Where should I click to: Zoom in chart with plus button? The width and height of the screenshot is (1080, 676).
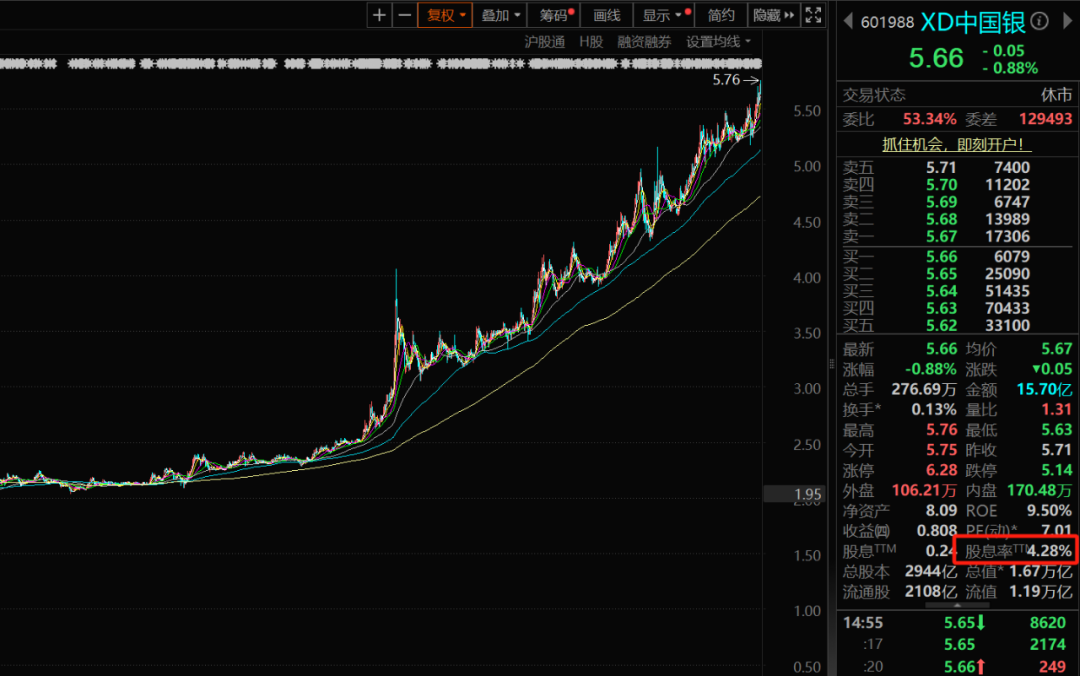(x=379, y=15)
